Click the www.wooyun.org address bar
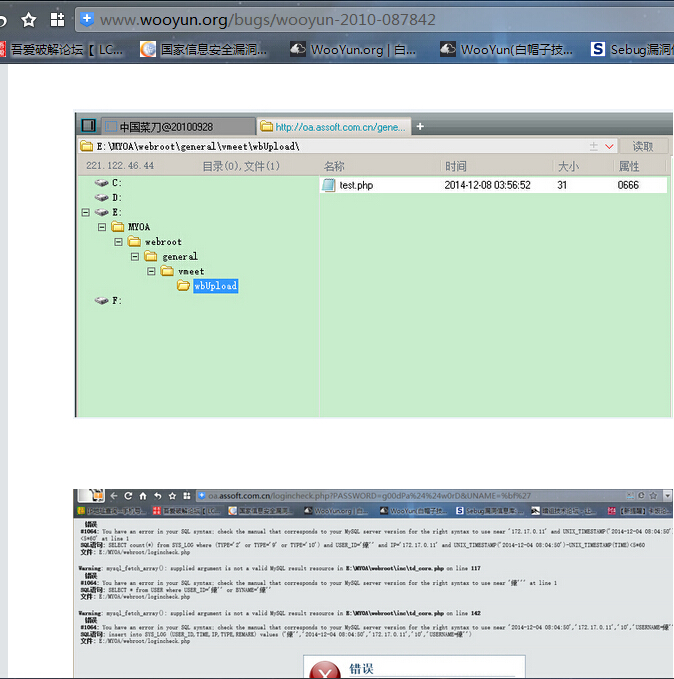The width and height of the screenshot is (674, 679). 374,19
